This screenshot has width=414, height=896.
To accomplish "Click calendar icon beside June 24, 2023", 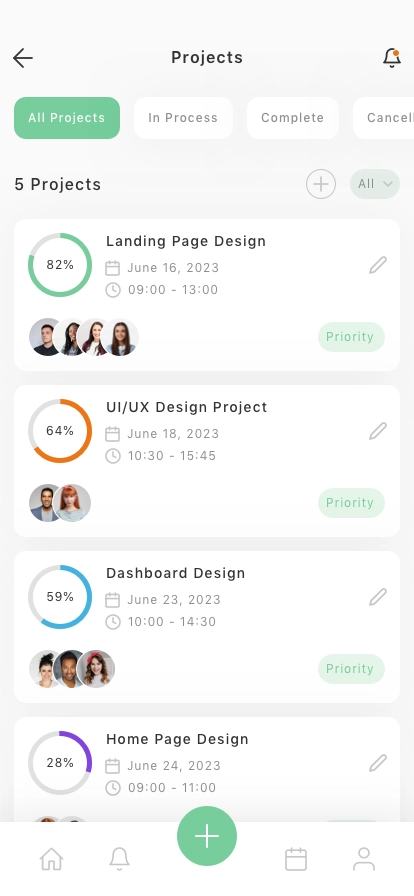I will 113,766.
